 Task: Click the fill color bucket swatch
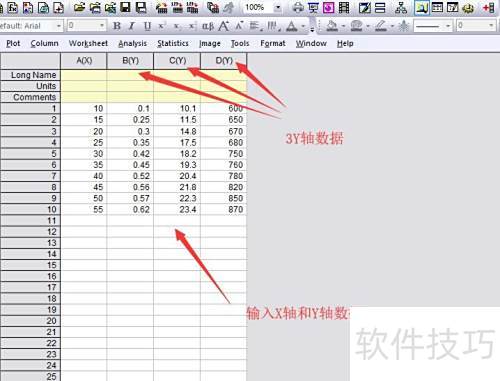[332, 26]
